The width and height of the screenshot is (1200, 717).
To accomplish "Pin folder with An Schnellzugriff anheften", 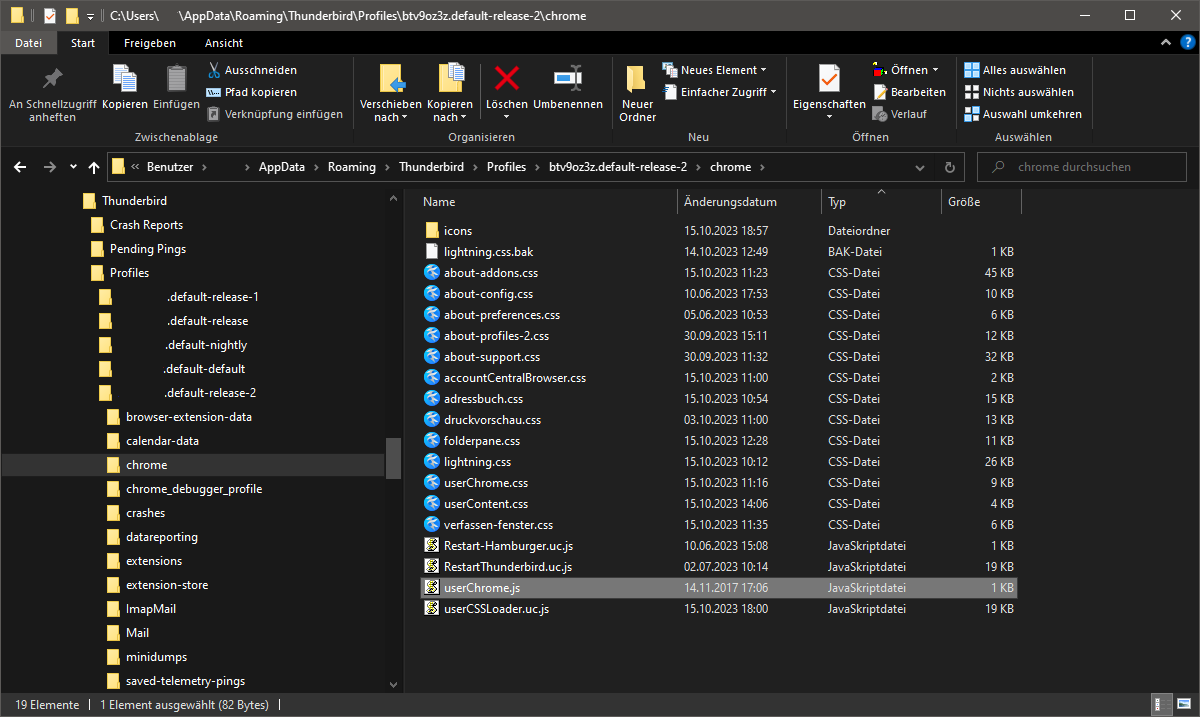I will (52, 79).
